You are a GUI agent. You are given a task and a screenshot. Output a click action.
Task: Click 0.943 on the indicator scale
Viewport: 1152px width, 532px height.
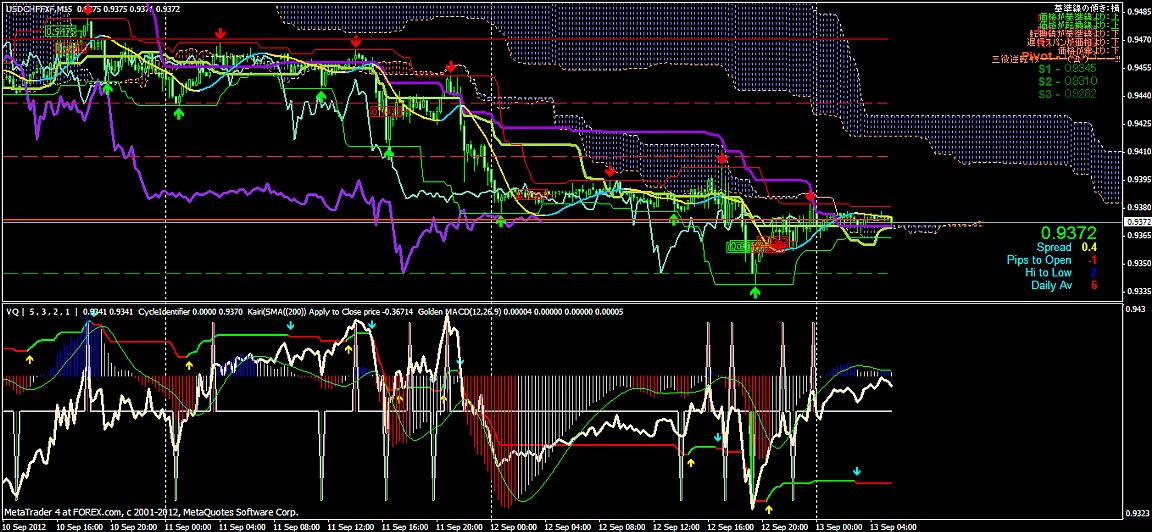pos(1136,309)
